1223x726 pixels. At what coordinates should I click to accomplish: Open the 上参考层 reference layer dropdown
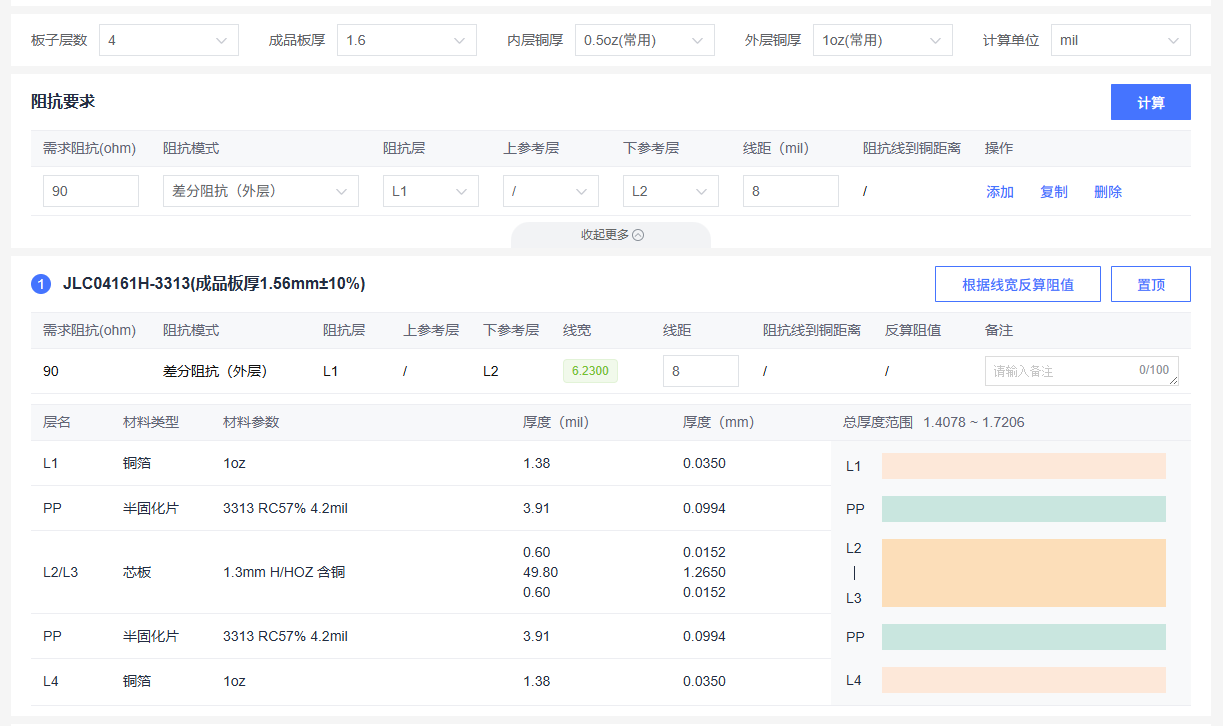pos(550,191)
